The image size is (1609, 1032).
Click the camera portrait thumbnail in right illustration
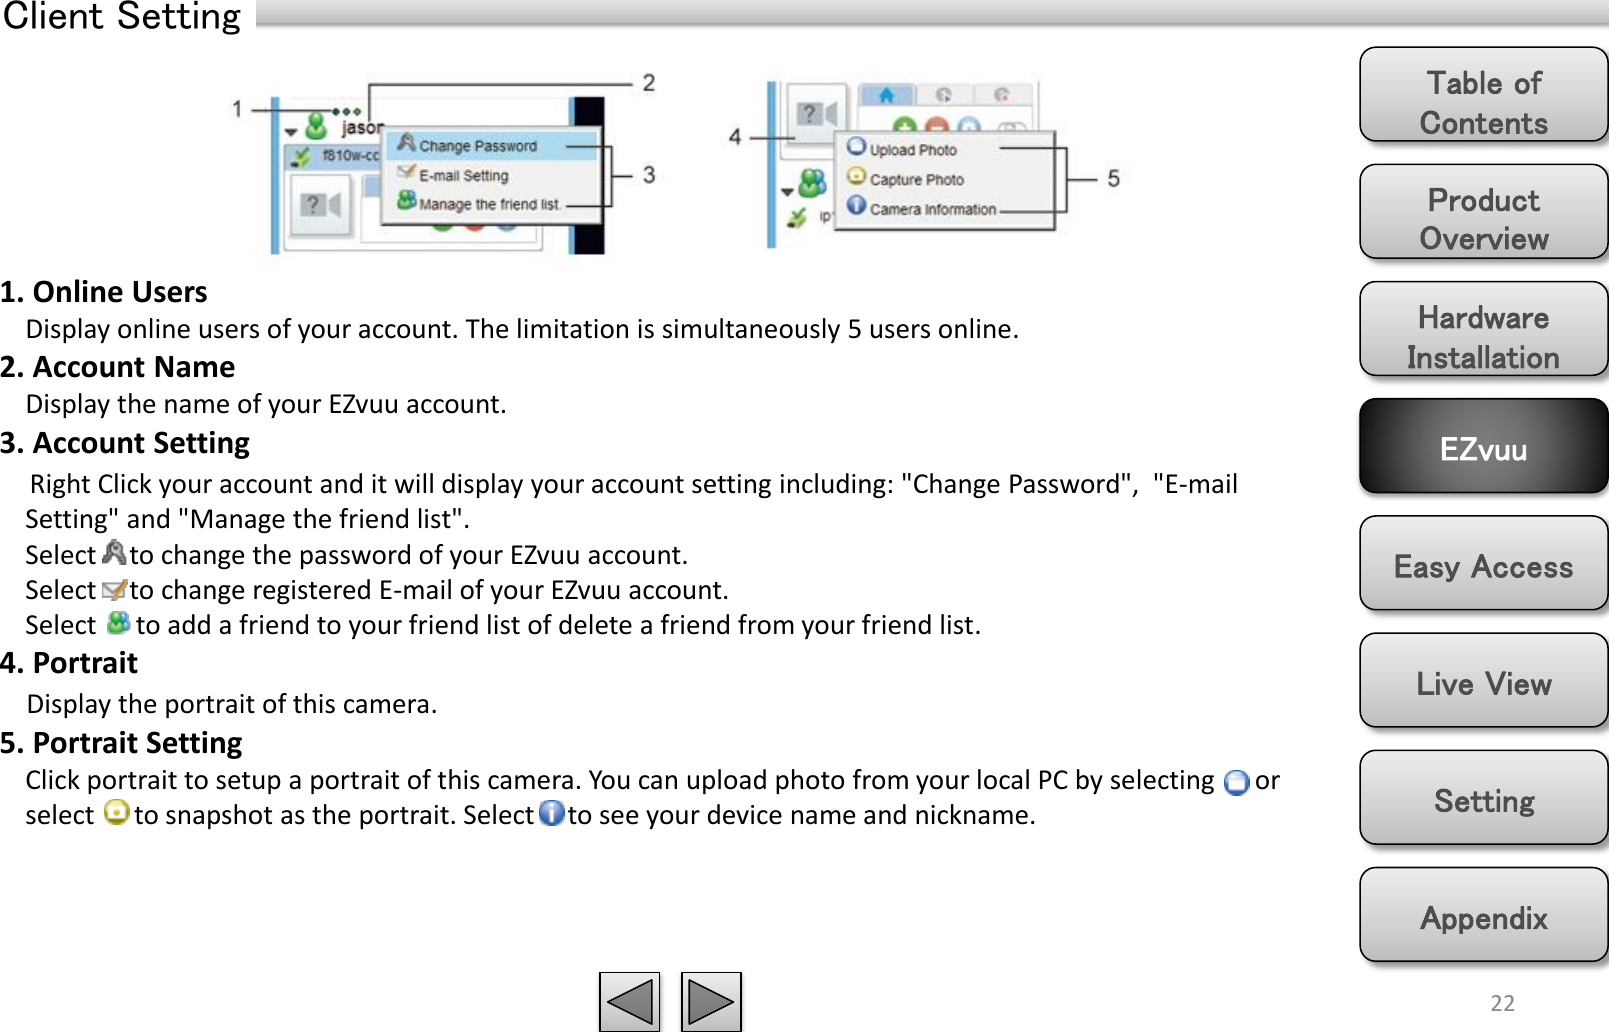[815, 113]
